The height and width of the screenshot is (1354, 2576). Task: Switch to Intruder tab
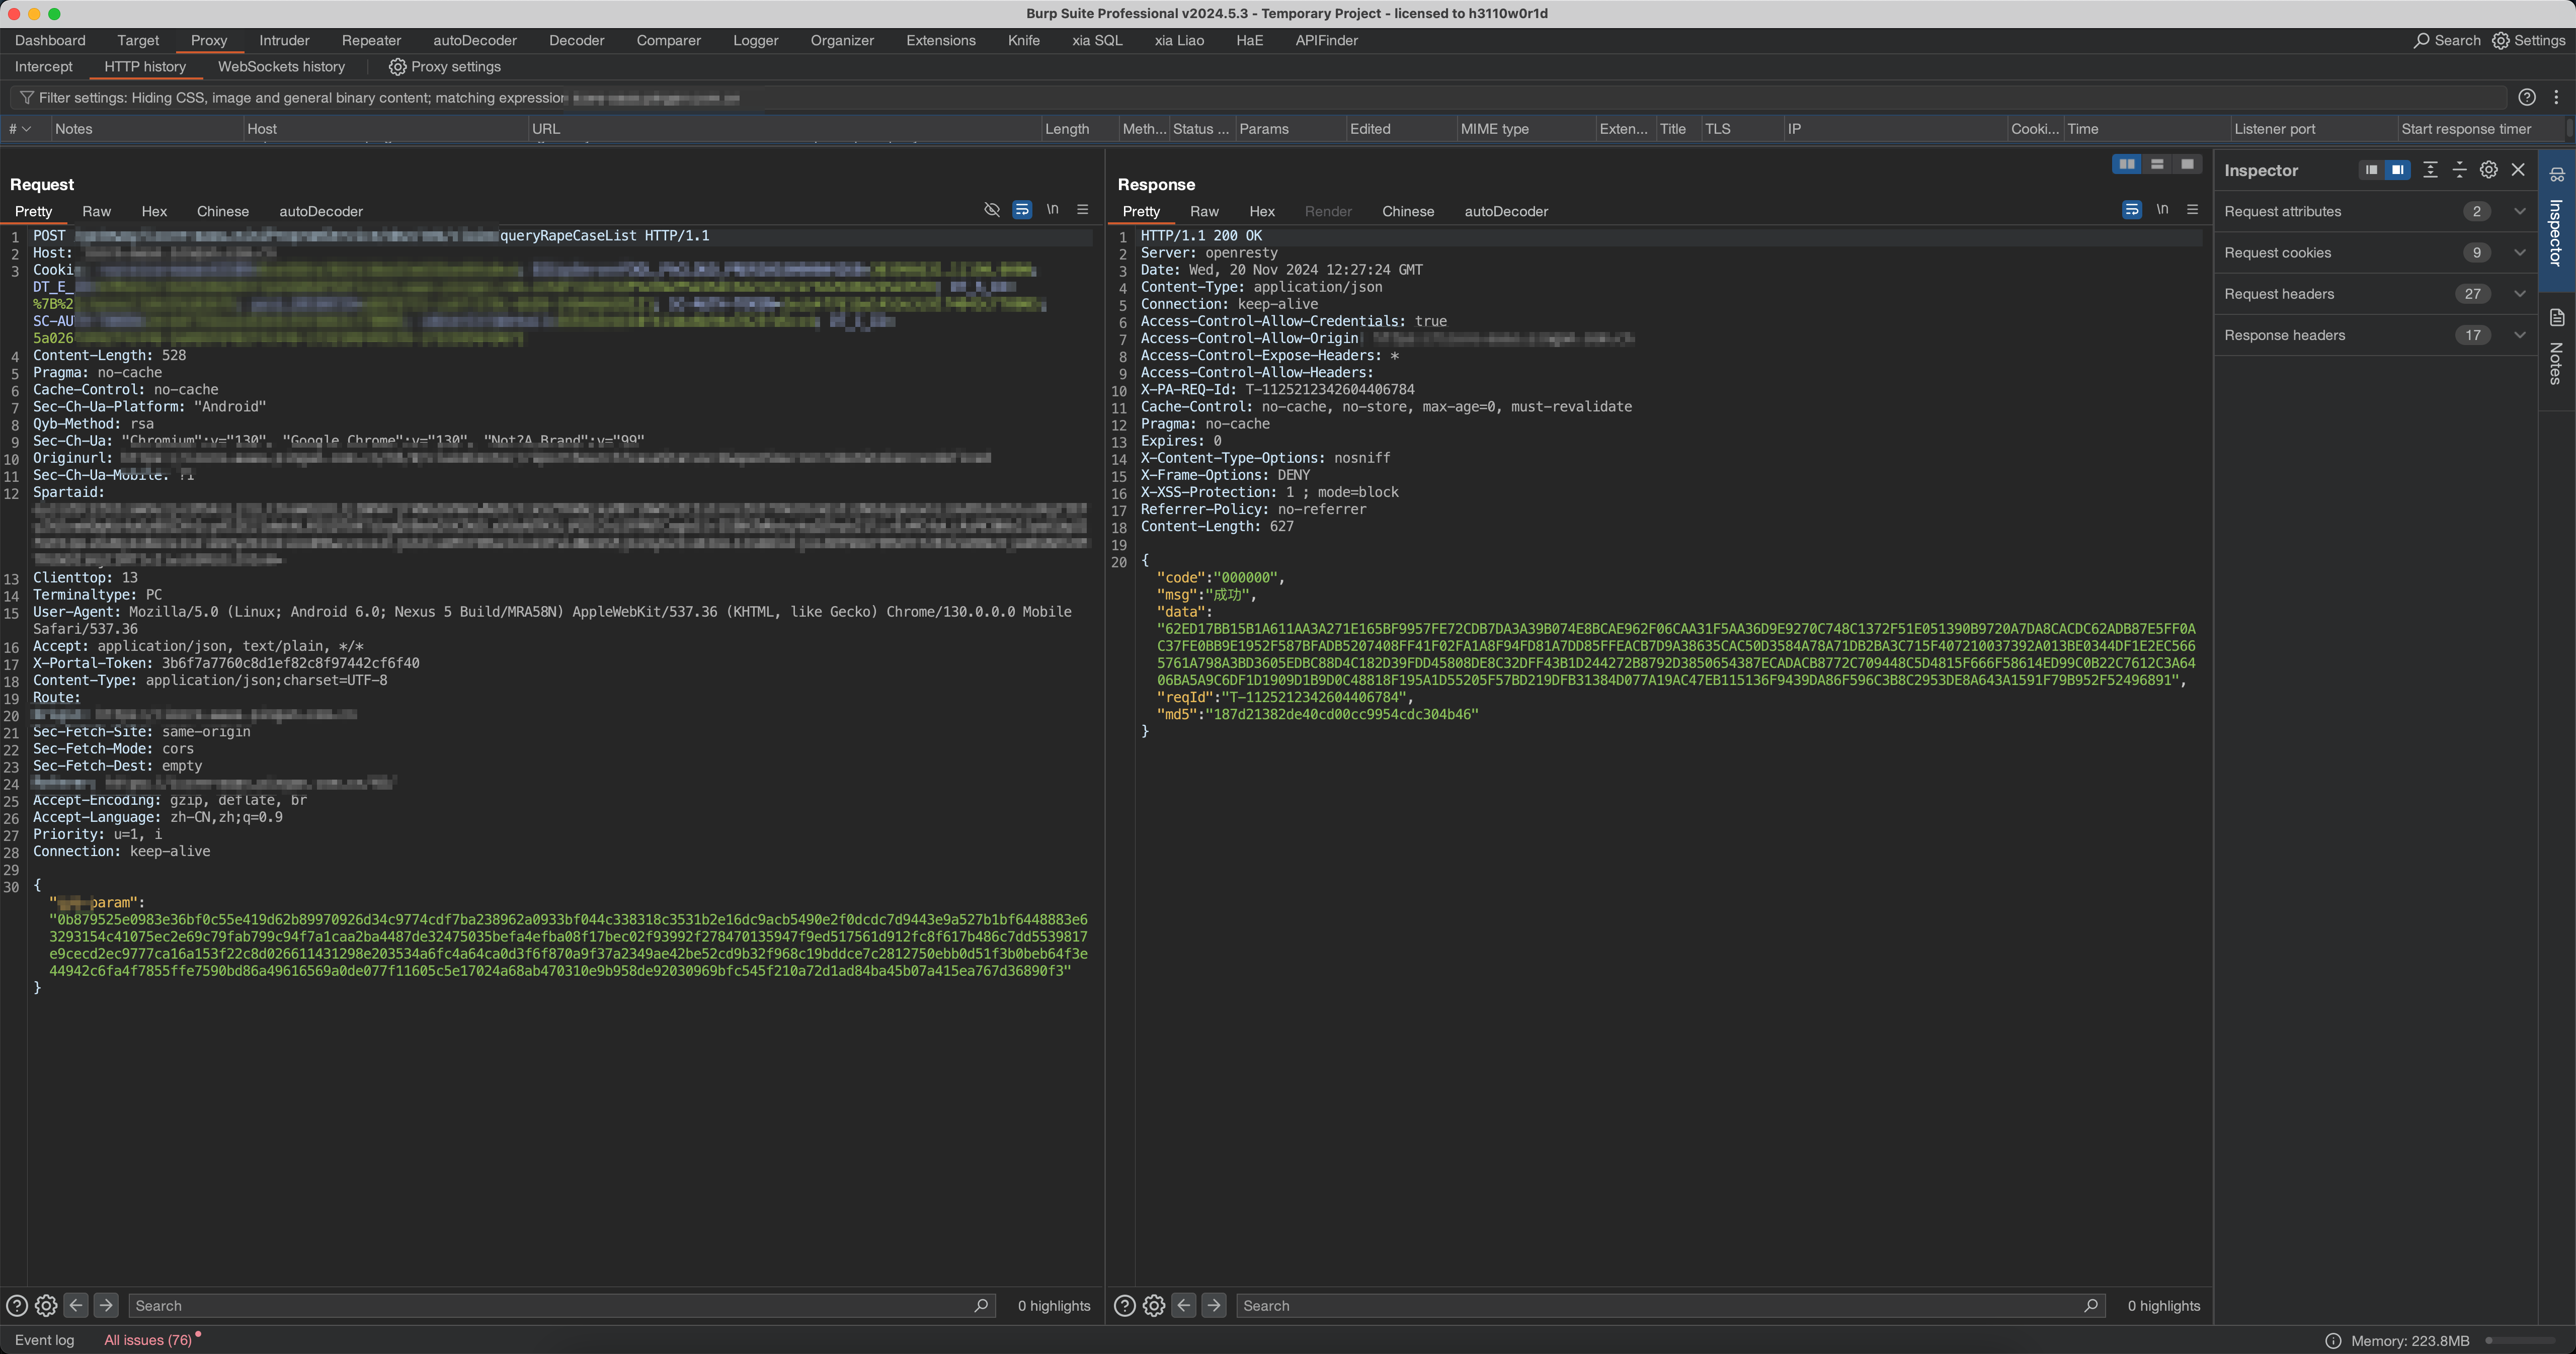click(x=284, y=40)
